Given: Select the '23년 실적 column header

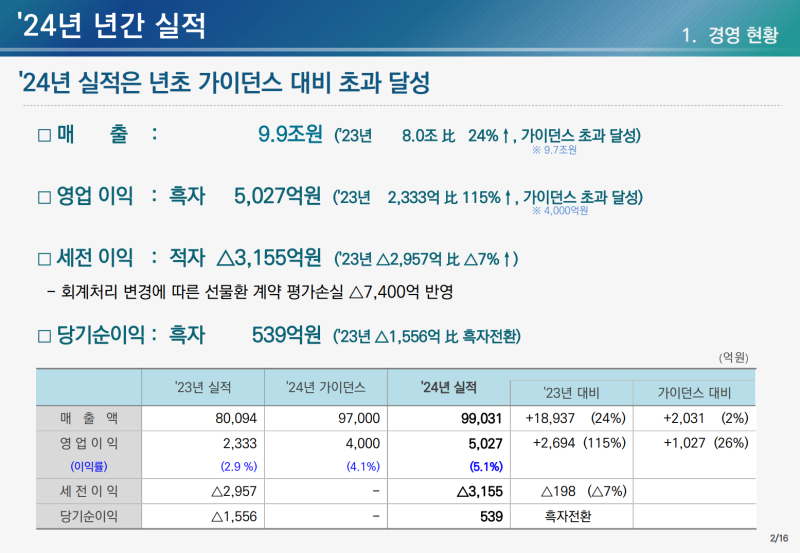Looking at the screenshot, I should point(203,386).
